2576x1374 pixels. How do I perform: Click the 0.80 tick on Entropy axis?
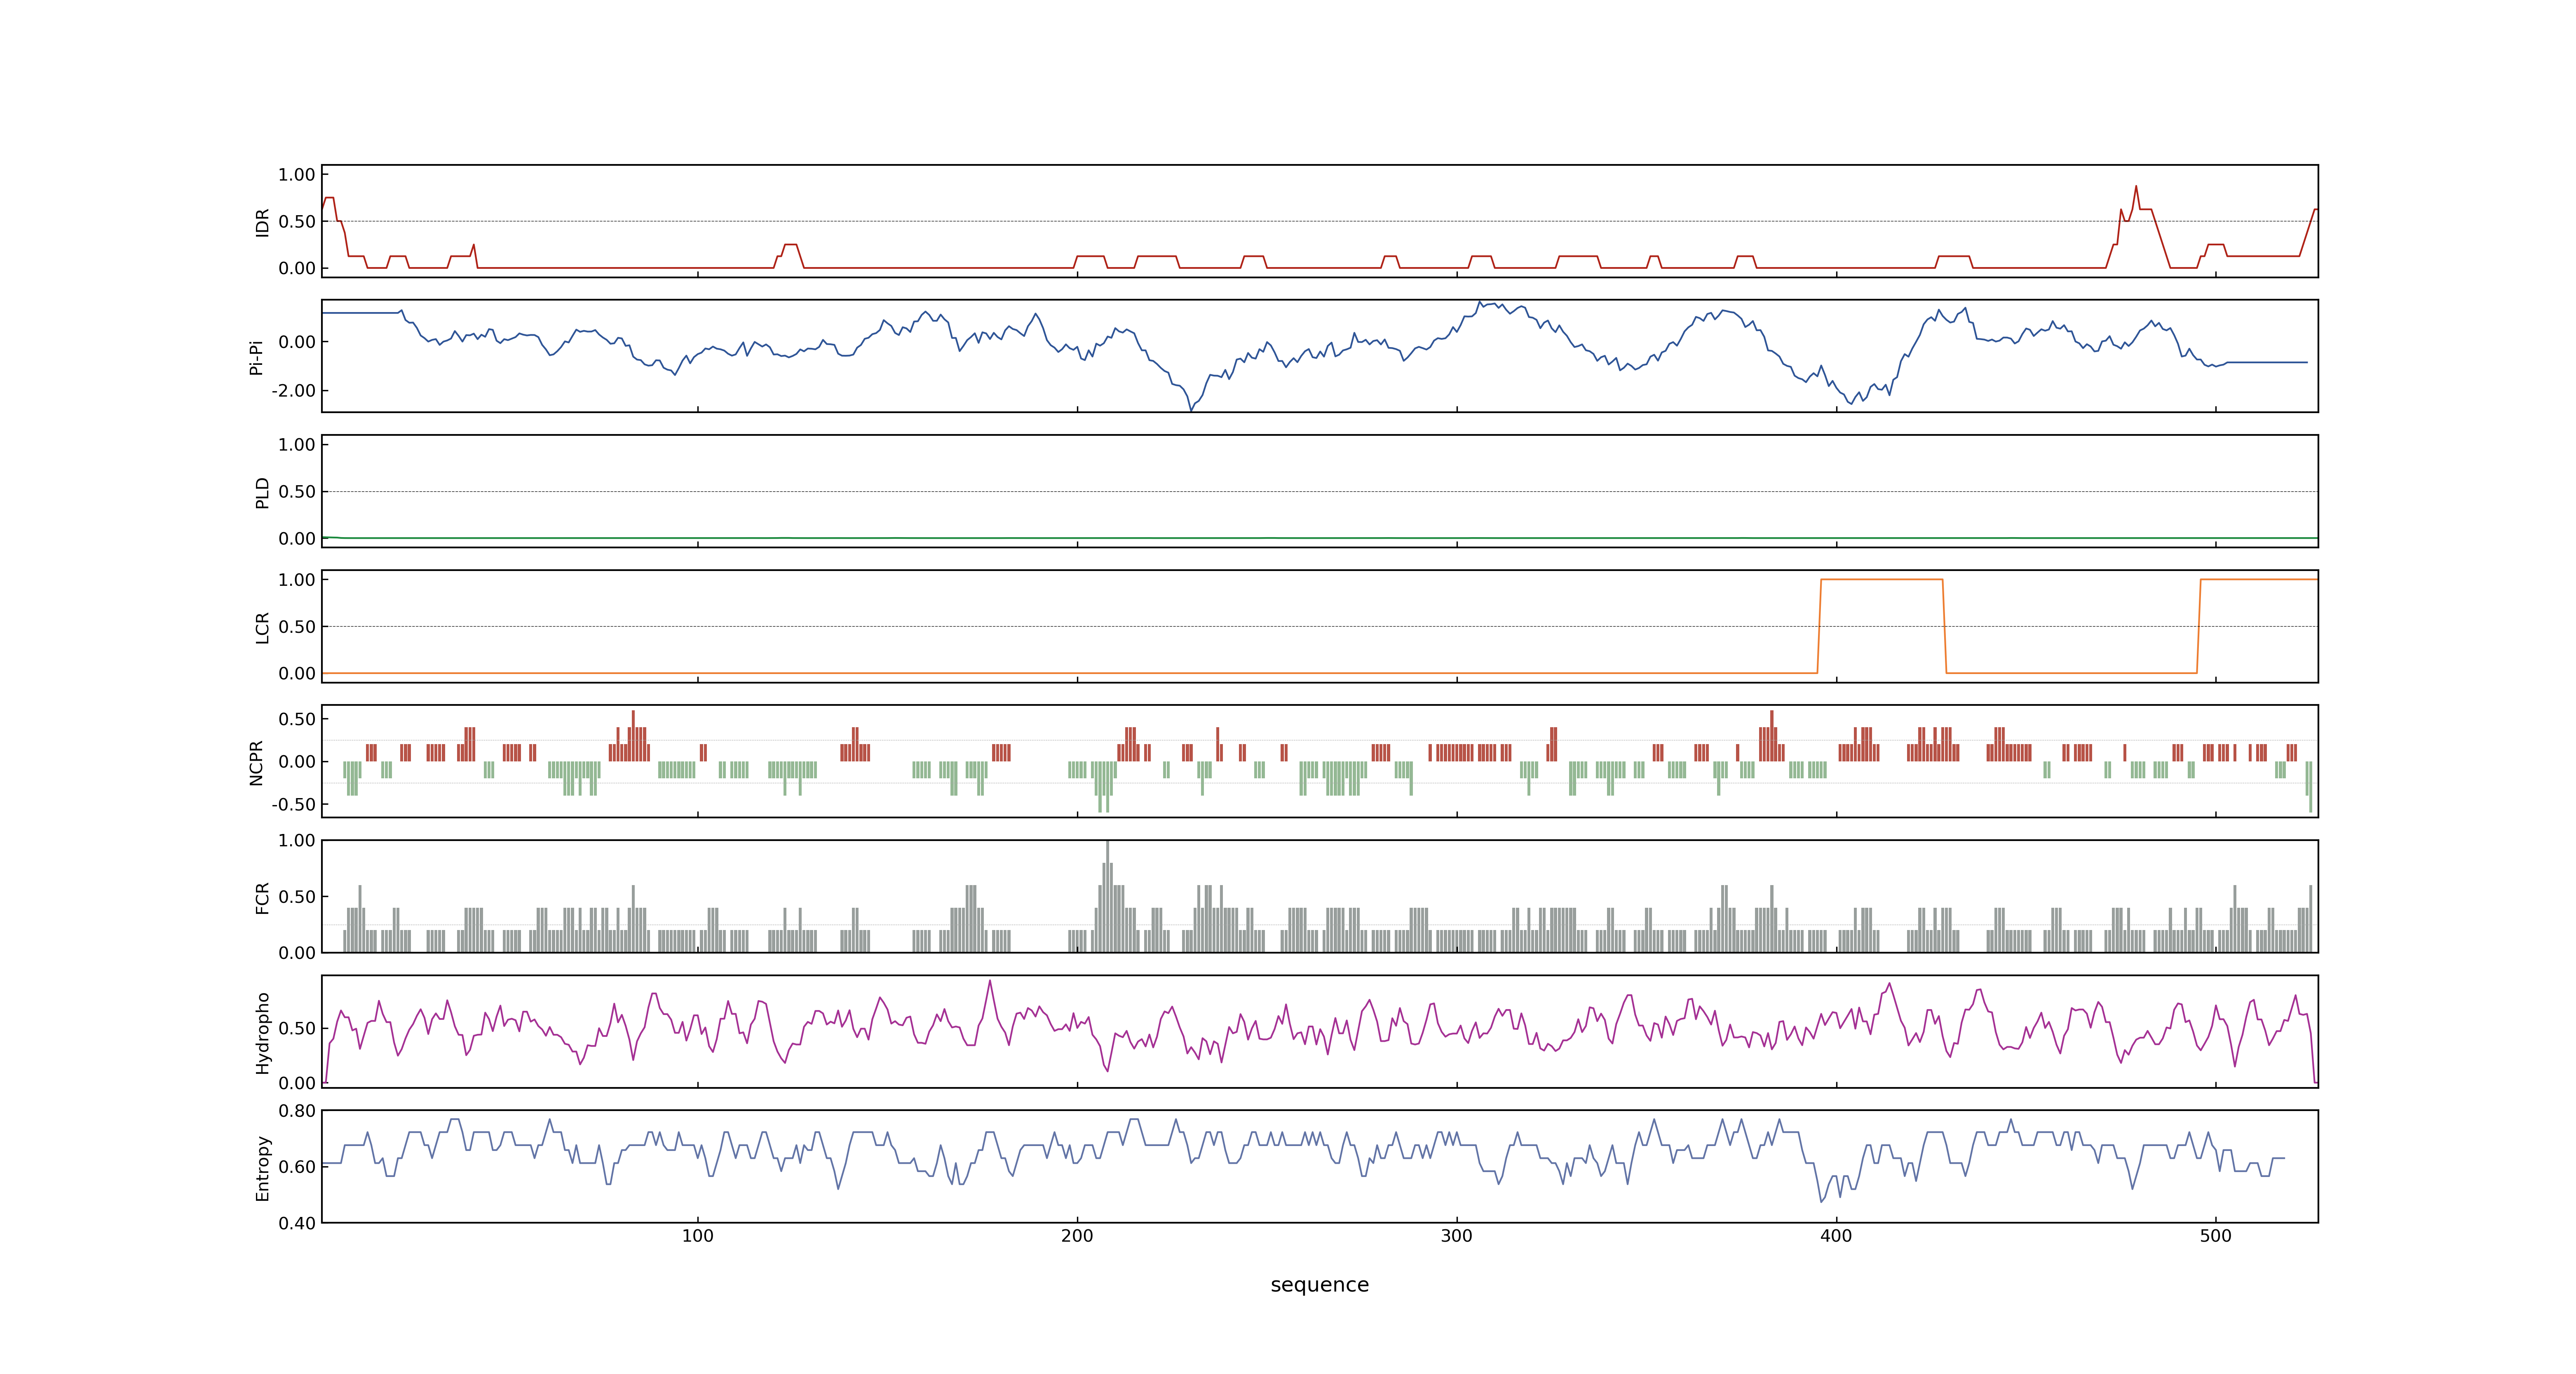point(297,1110)
